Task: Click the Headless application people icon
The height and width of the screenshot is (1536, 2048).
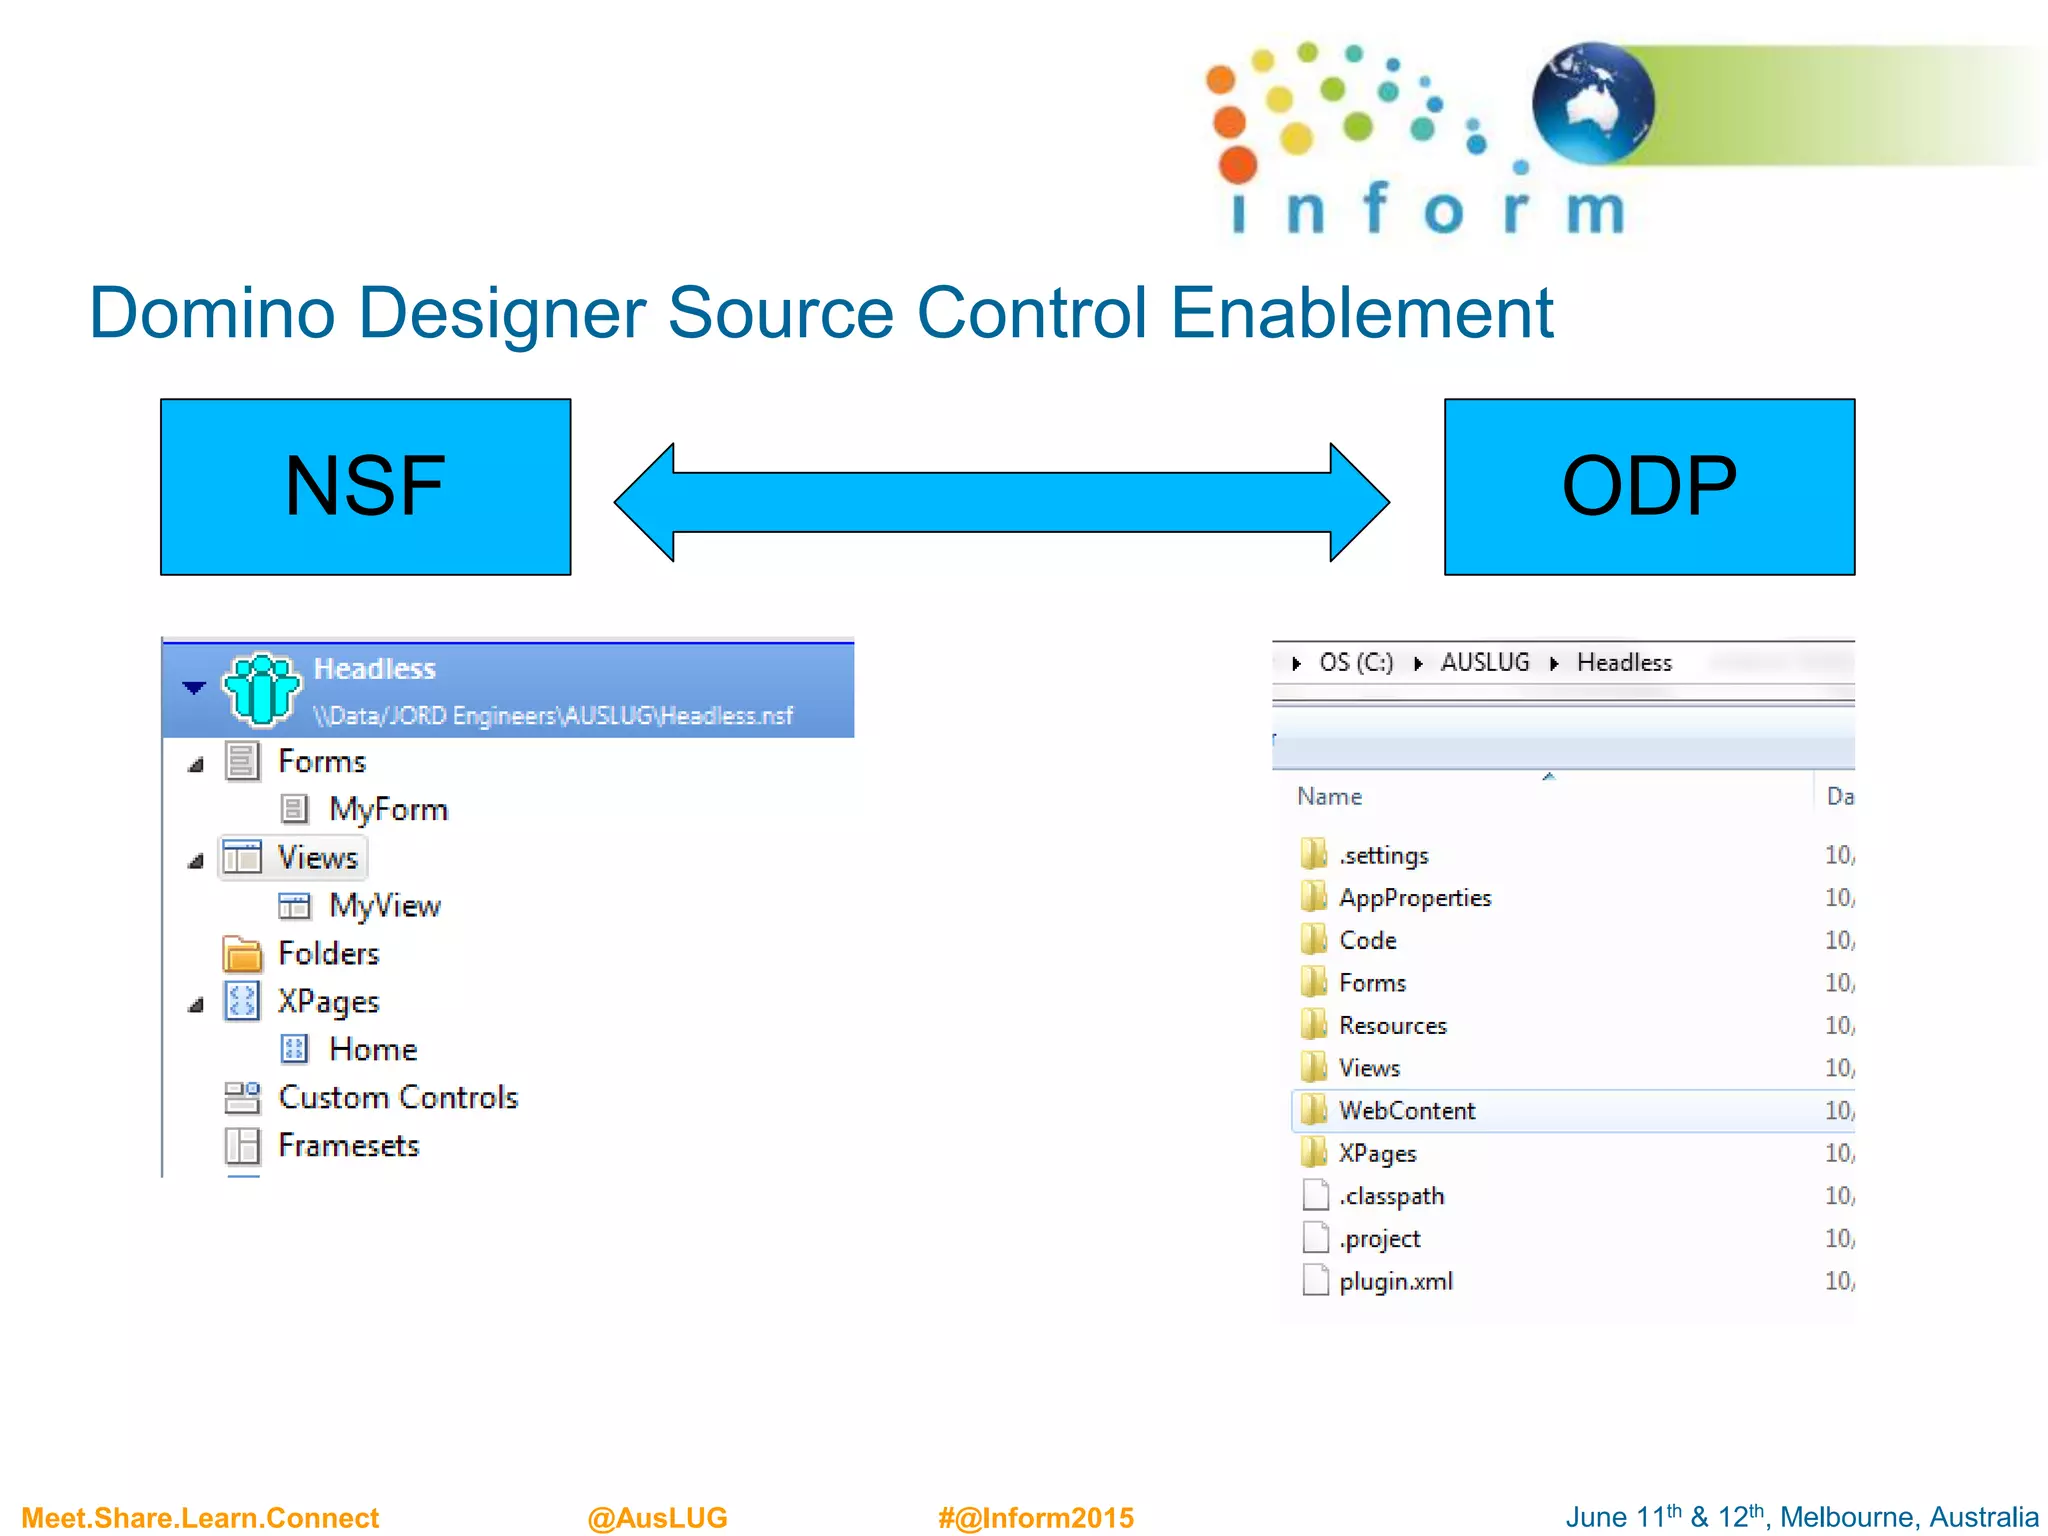Action: pos(261,688)
